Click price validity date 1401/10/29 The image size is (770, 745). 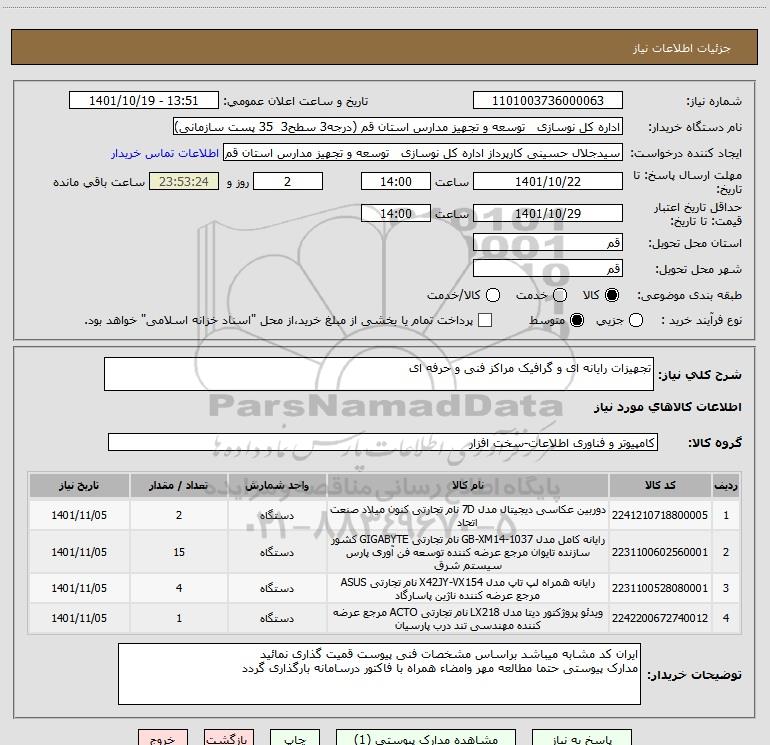tap(548, 214)
